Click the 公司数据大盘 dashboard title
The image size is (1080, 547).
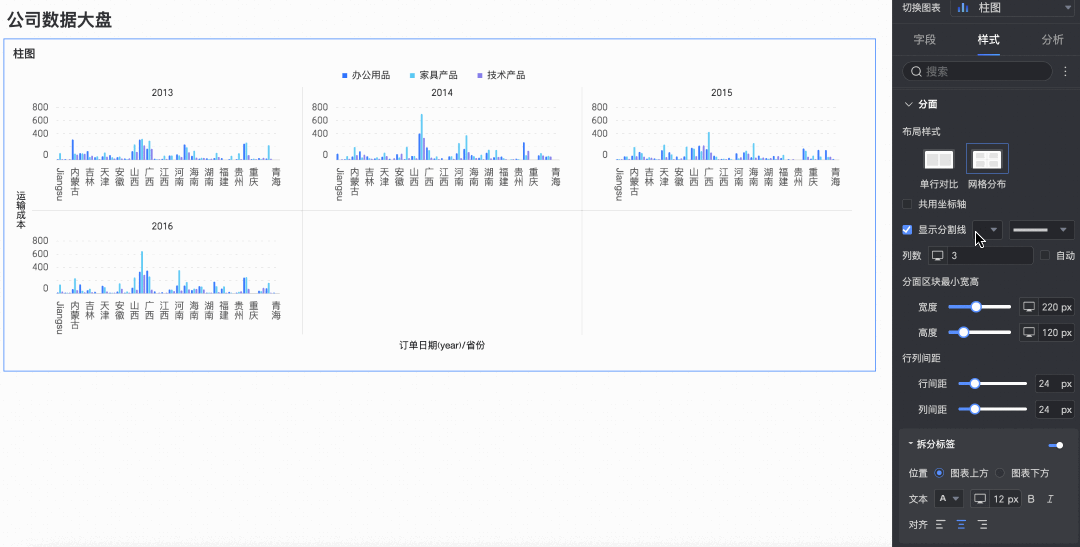[x=59, y=20]
